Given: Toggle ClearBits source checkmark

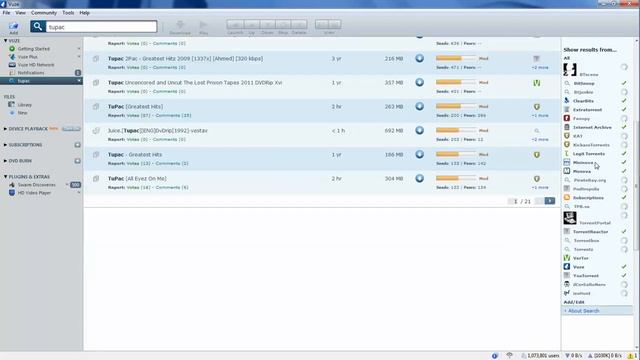Looking at the screenshot, I should pos(624,100).
